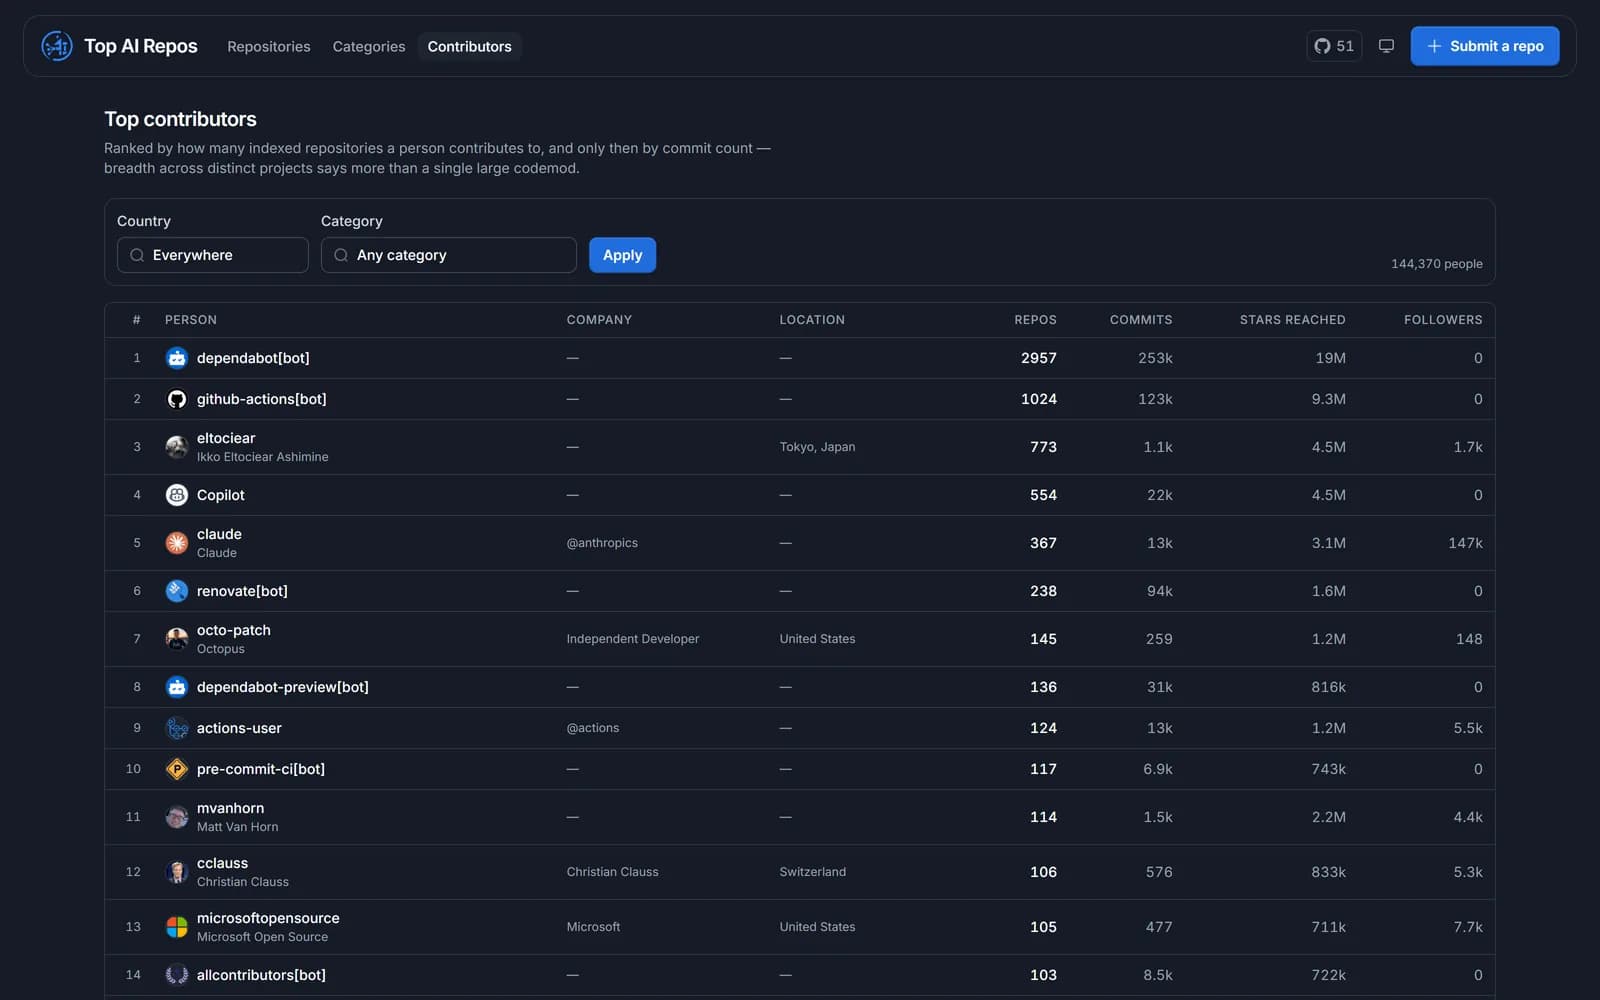Click the Copilot avatar icon

(x=177, y=495)
